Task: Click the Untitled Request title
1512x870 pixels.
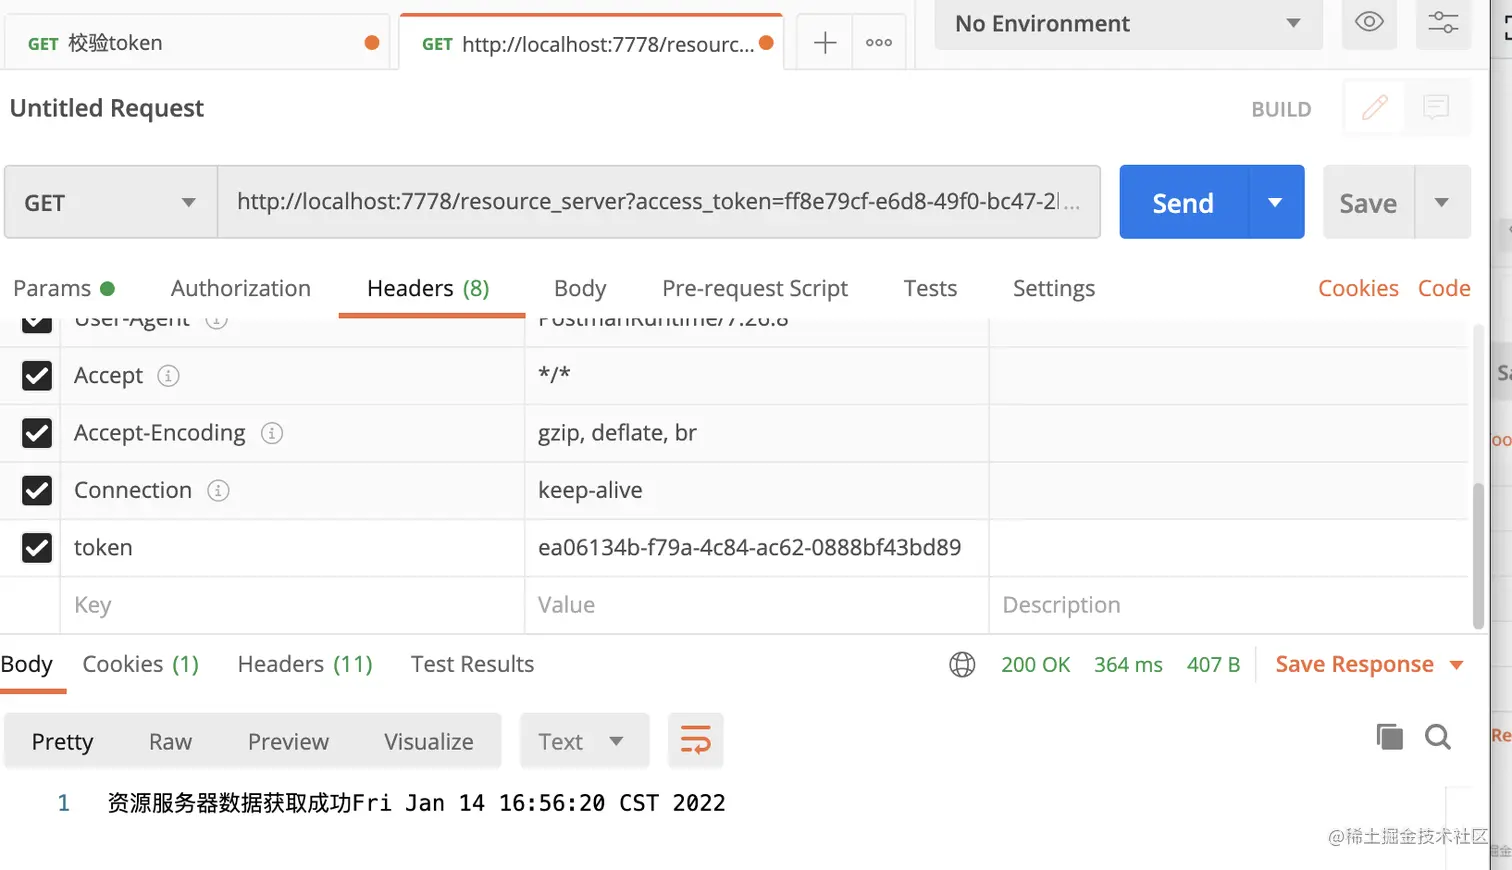Action: coord(107,108)
